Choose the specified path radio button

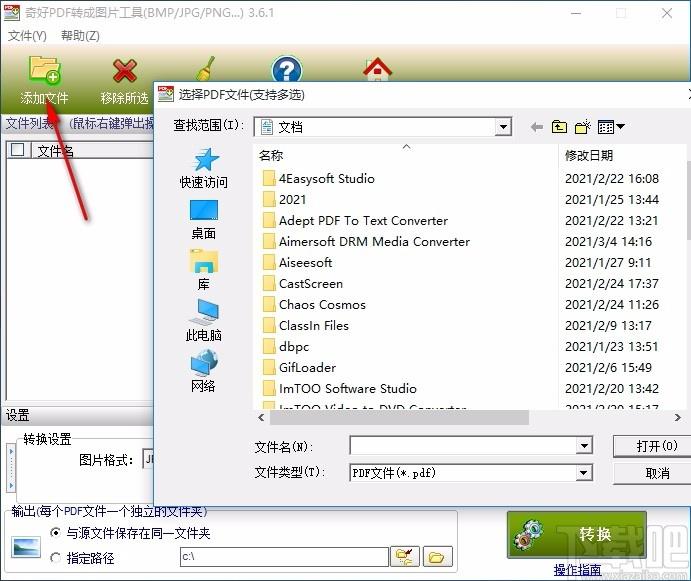click(56, 558)
